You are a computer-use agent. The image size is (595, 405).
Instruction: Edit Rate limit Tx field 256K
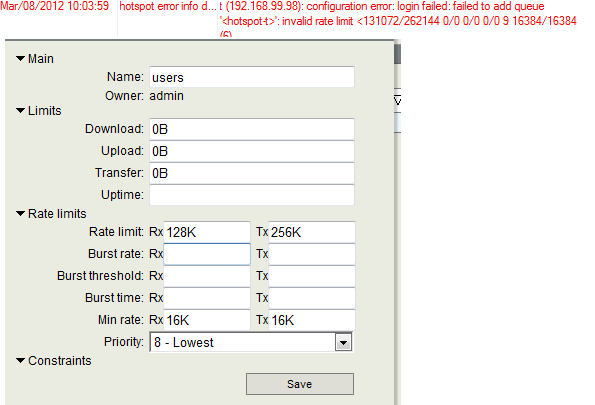[x=312, y=232]
